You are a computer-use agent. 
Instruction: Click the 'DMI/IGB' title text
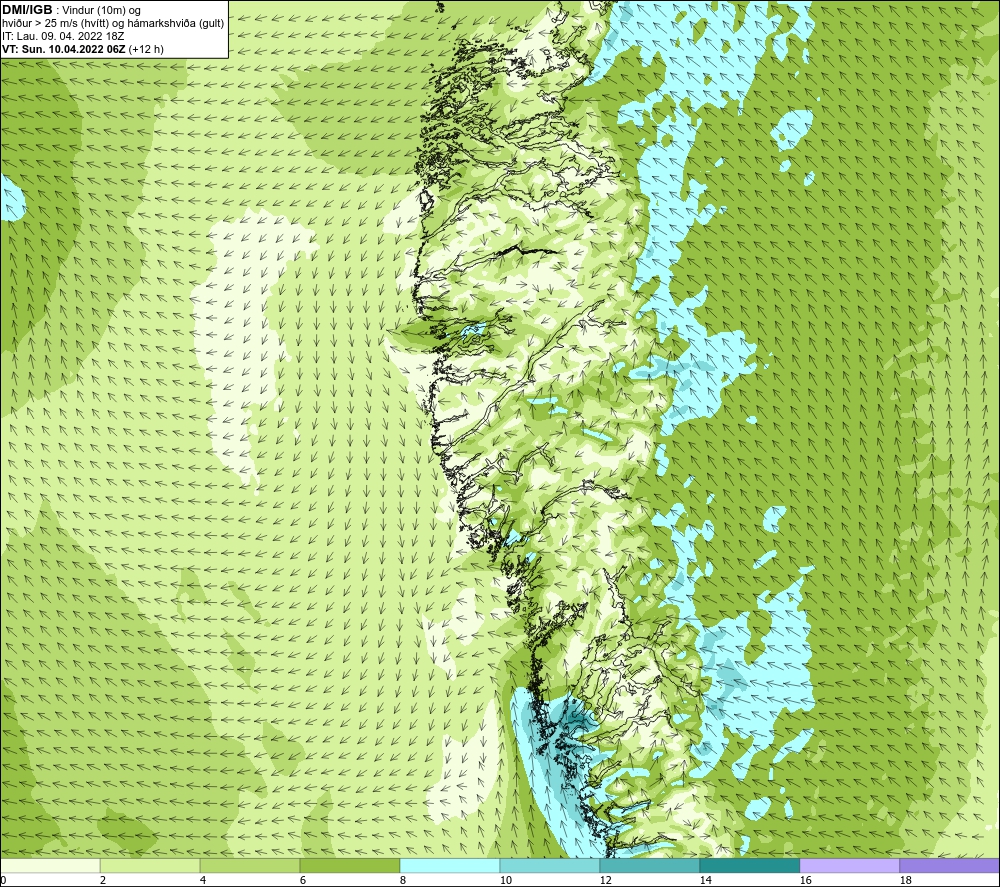[27, 10]
